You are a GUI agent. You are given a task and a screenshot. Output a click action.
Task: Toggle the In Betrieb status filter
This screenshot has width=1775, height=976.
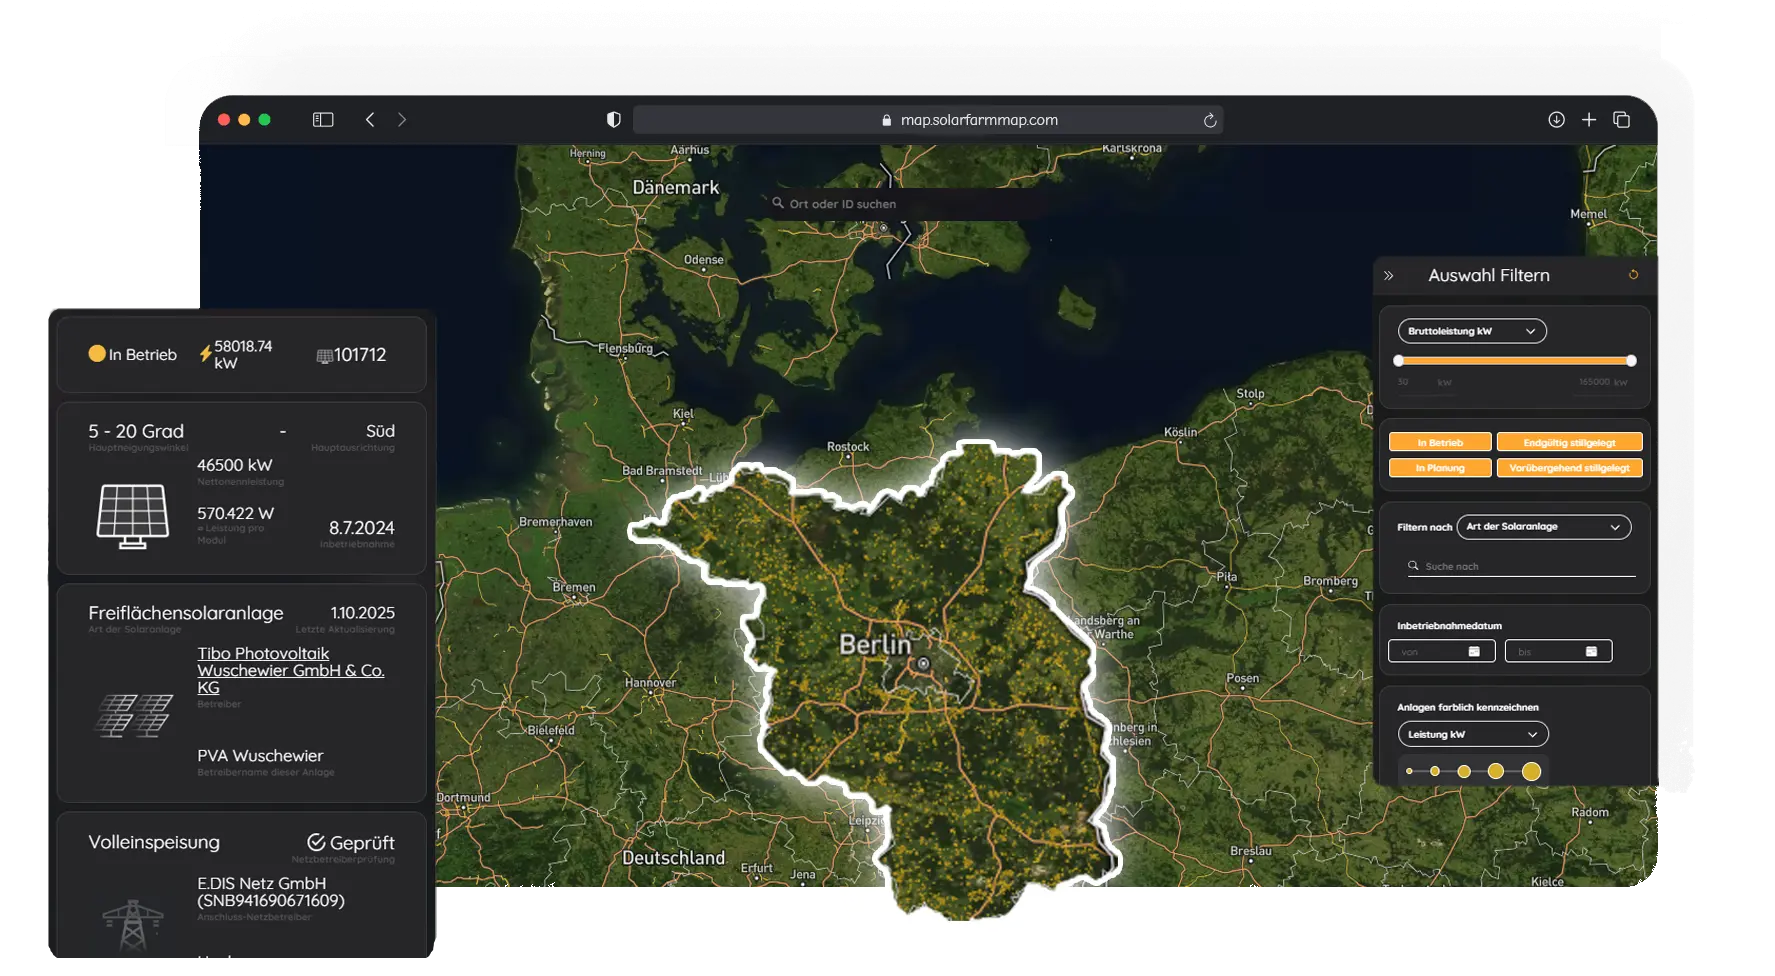(x=1439, y=442)
